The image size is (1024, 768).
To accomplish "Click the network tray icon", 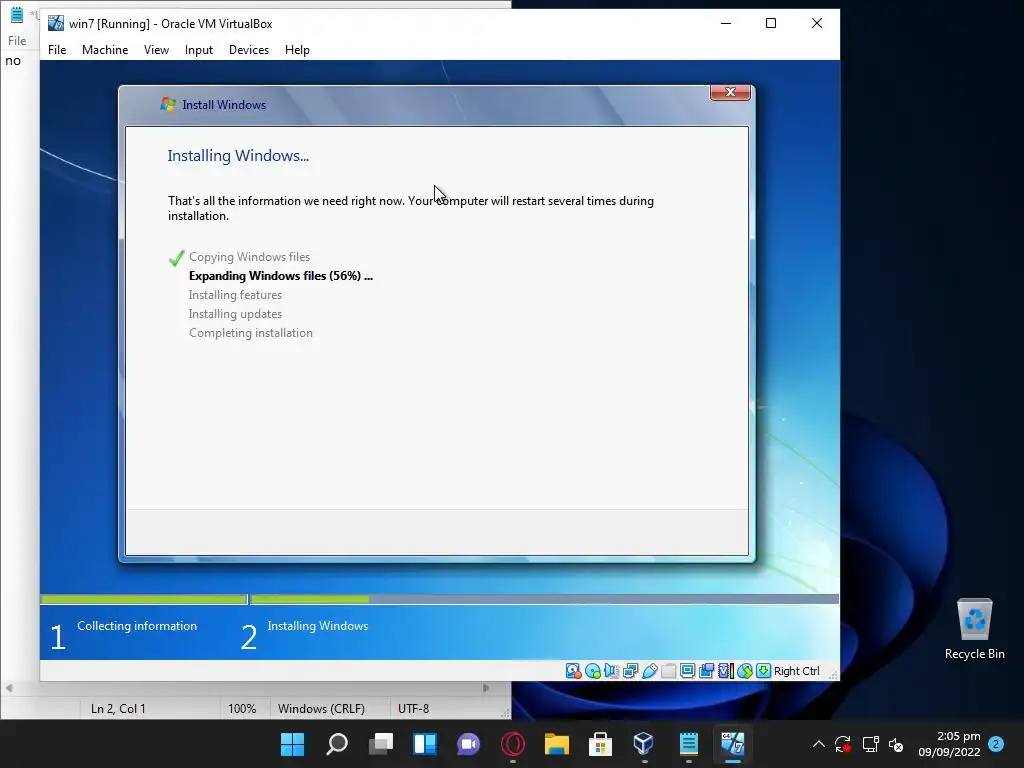I will [x=870, y=744].
